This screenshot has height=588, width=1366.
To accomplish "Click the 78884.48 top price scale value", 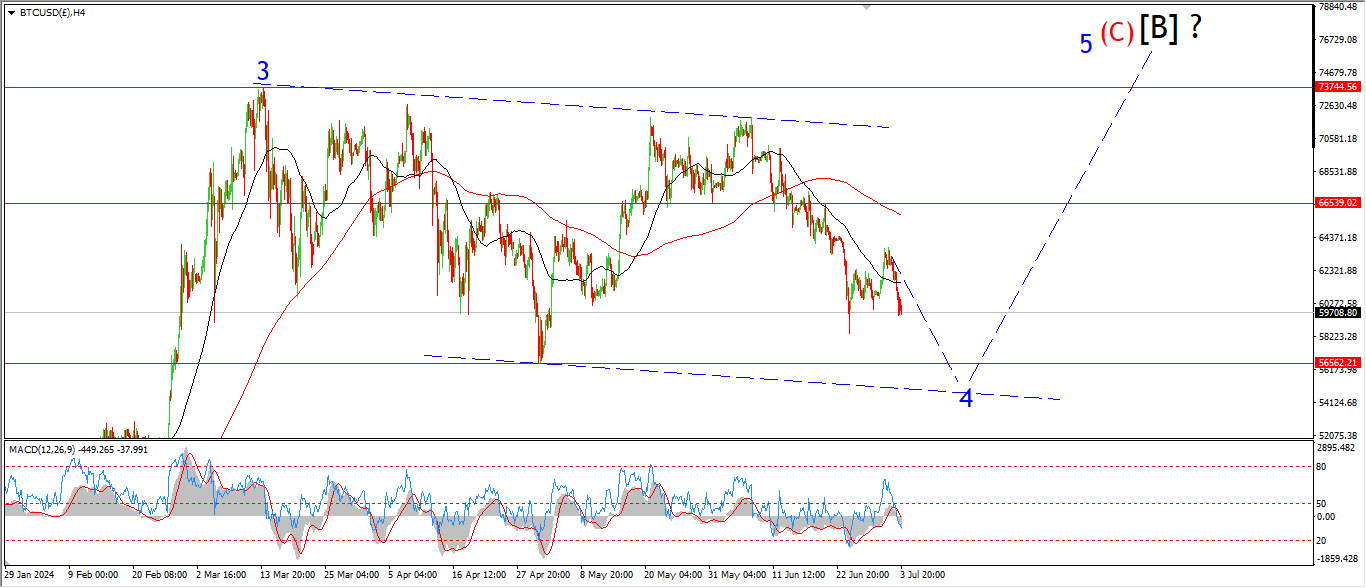I will pos(1337,7).
